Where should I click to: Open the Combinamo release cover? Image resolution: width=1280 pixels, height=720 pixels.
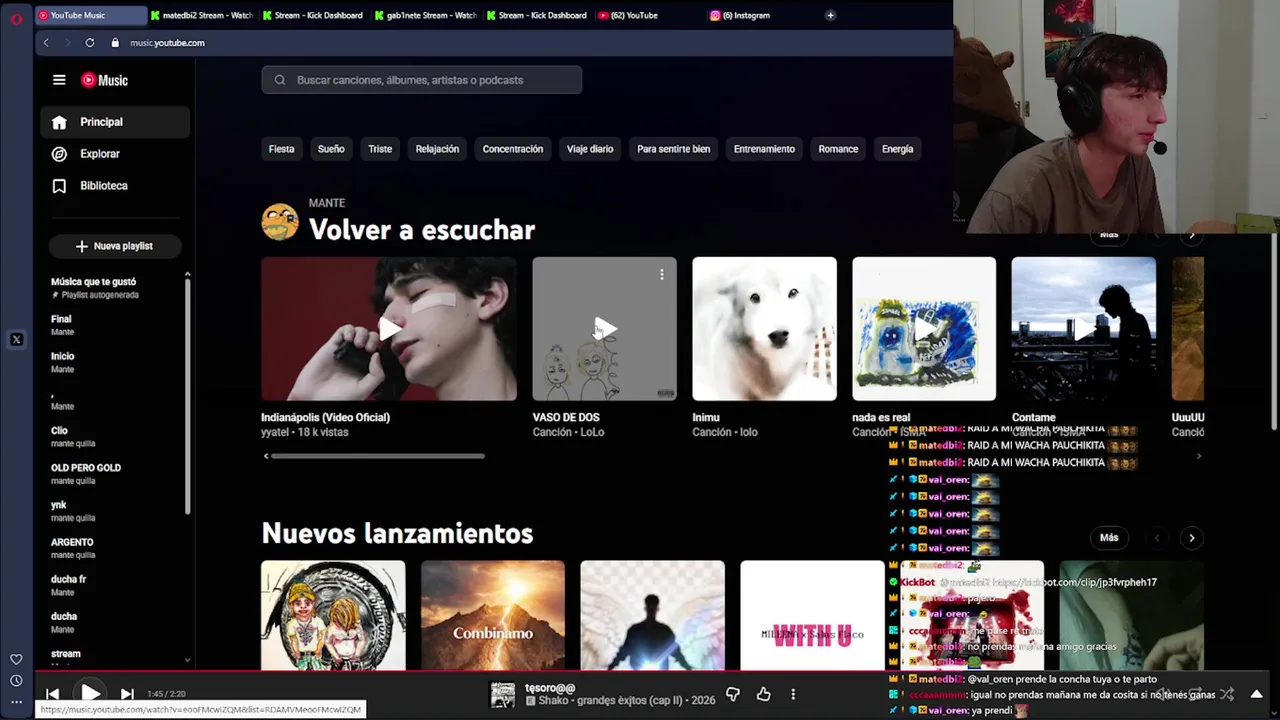pyautogui.click(x=492, y=616)
